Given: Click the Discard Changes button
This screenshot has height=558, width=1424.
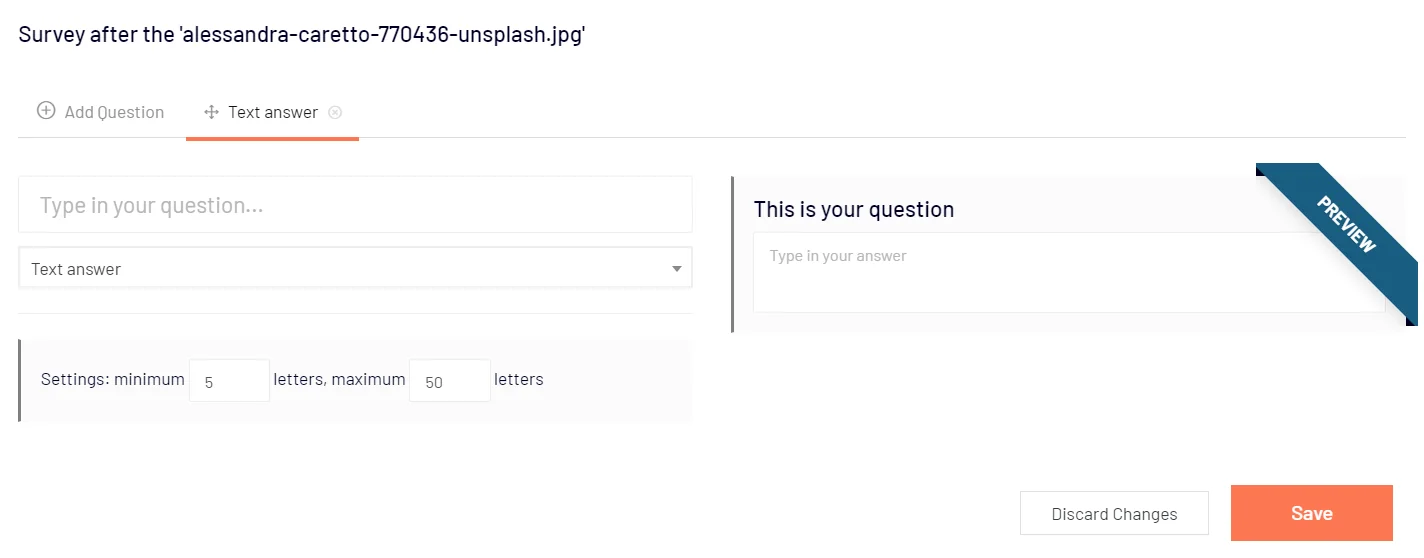Looking at the screenshot, I should (x=1114, y=514).
